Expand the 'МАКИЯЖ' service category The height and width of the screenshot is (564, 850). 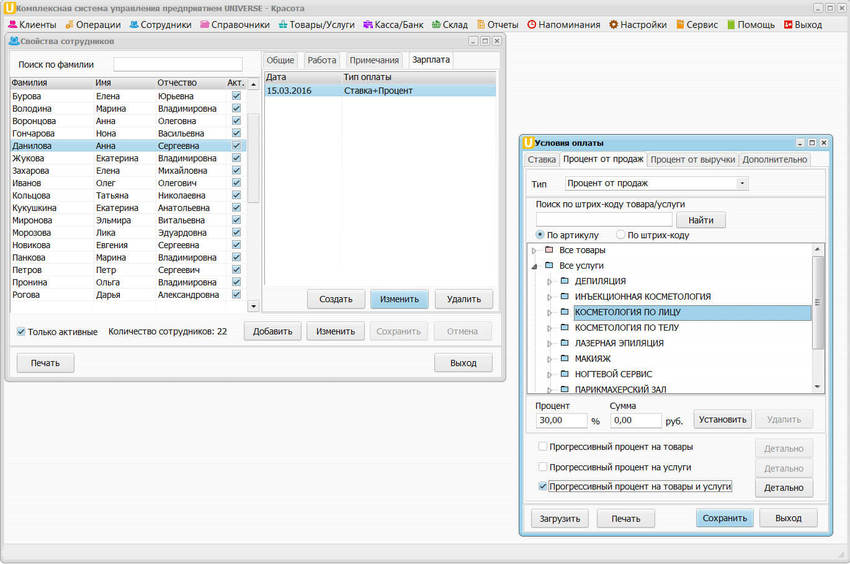pyautogui.click(x=549, y=358)
